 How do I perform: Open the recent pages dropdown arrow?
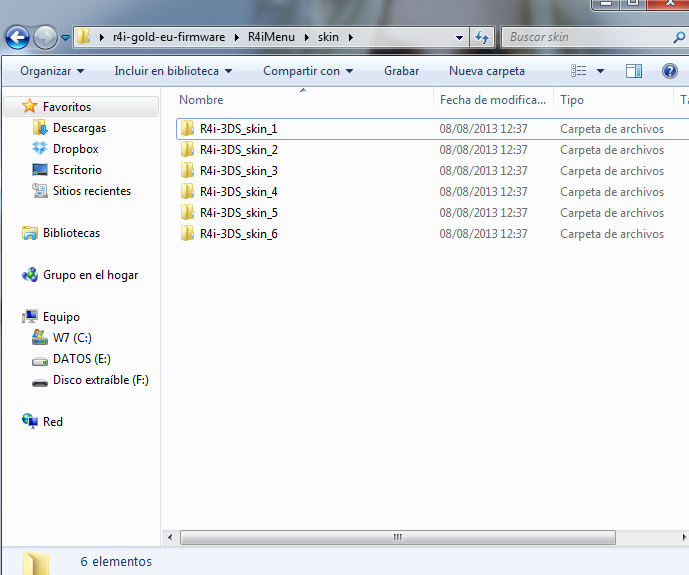[x=65, y=38]
